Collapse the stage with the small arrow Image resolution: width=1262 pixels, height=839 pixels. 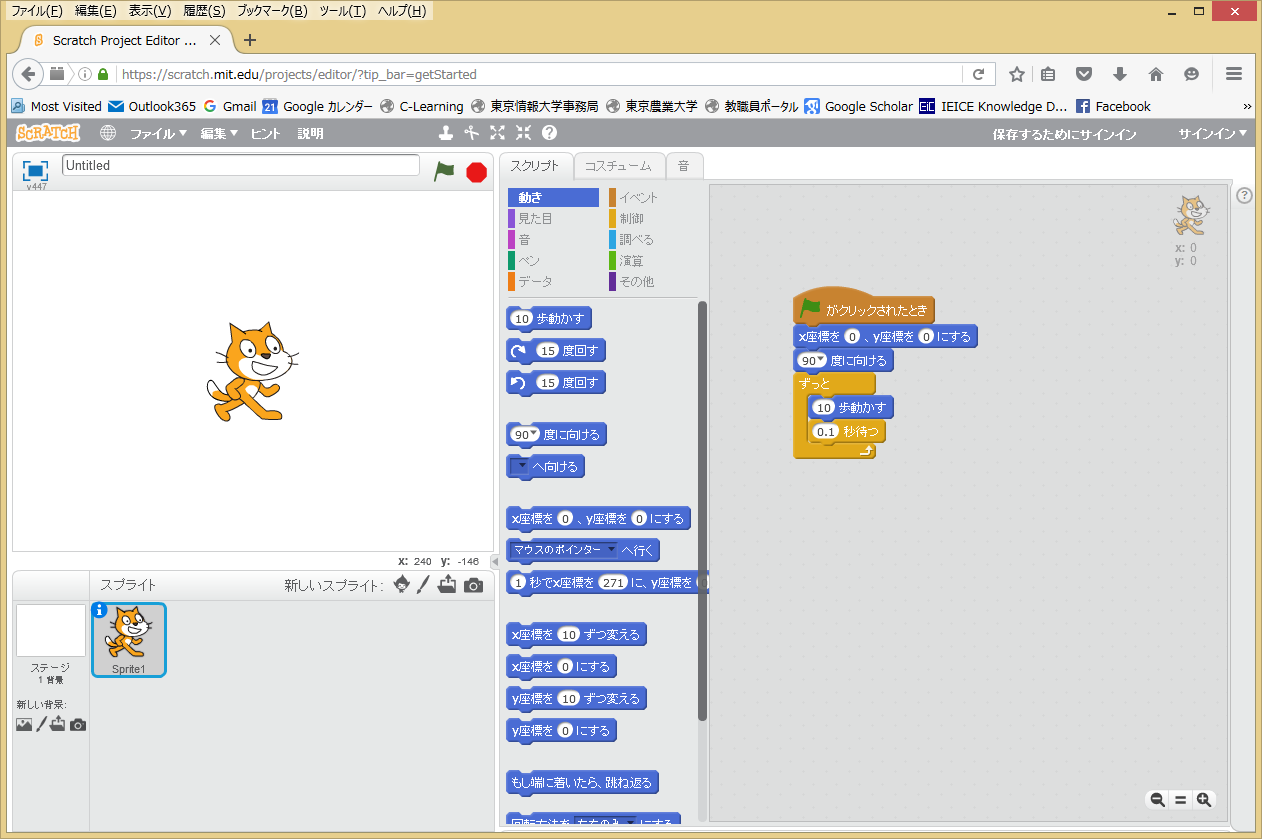pyautogui.click(x=495, y=562)
